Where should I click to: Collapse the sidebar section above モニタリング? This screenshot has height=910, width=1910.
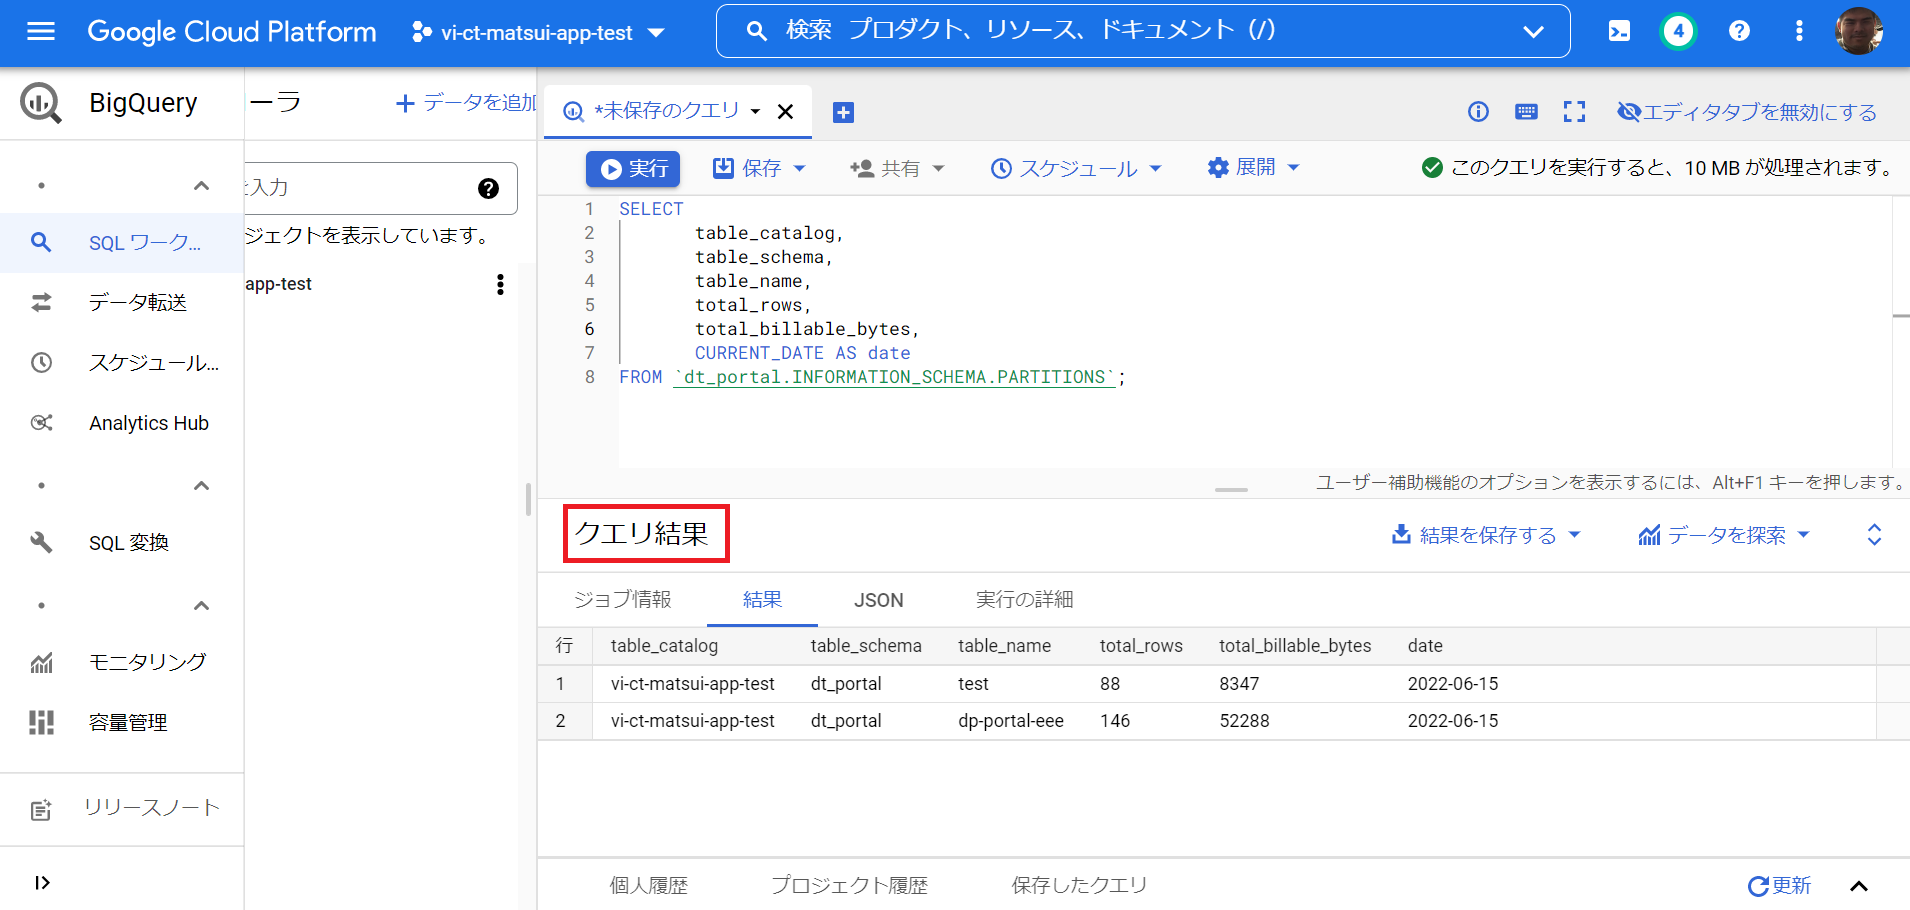[201, 606]
